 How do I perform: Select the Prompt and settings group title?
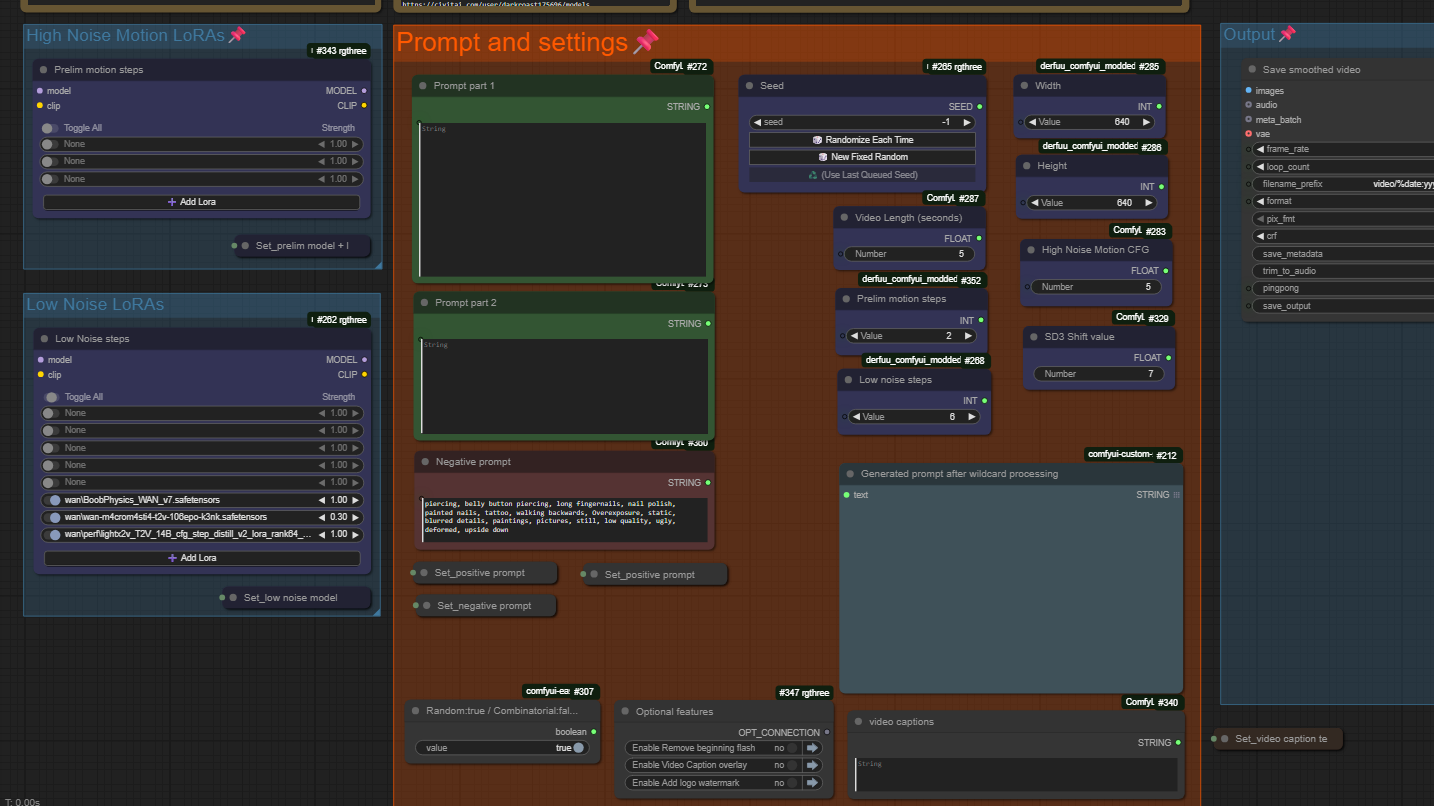tap(512, 42)
